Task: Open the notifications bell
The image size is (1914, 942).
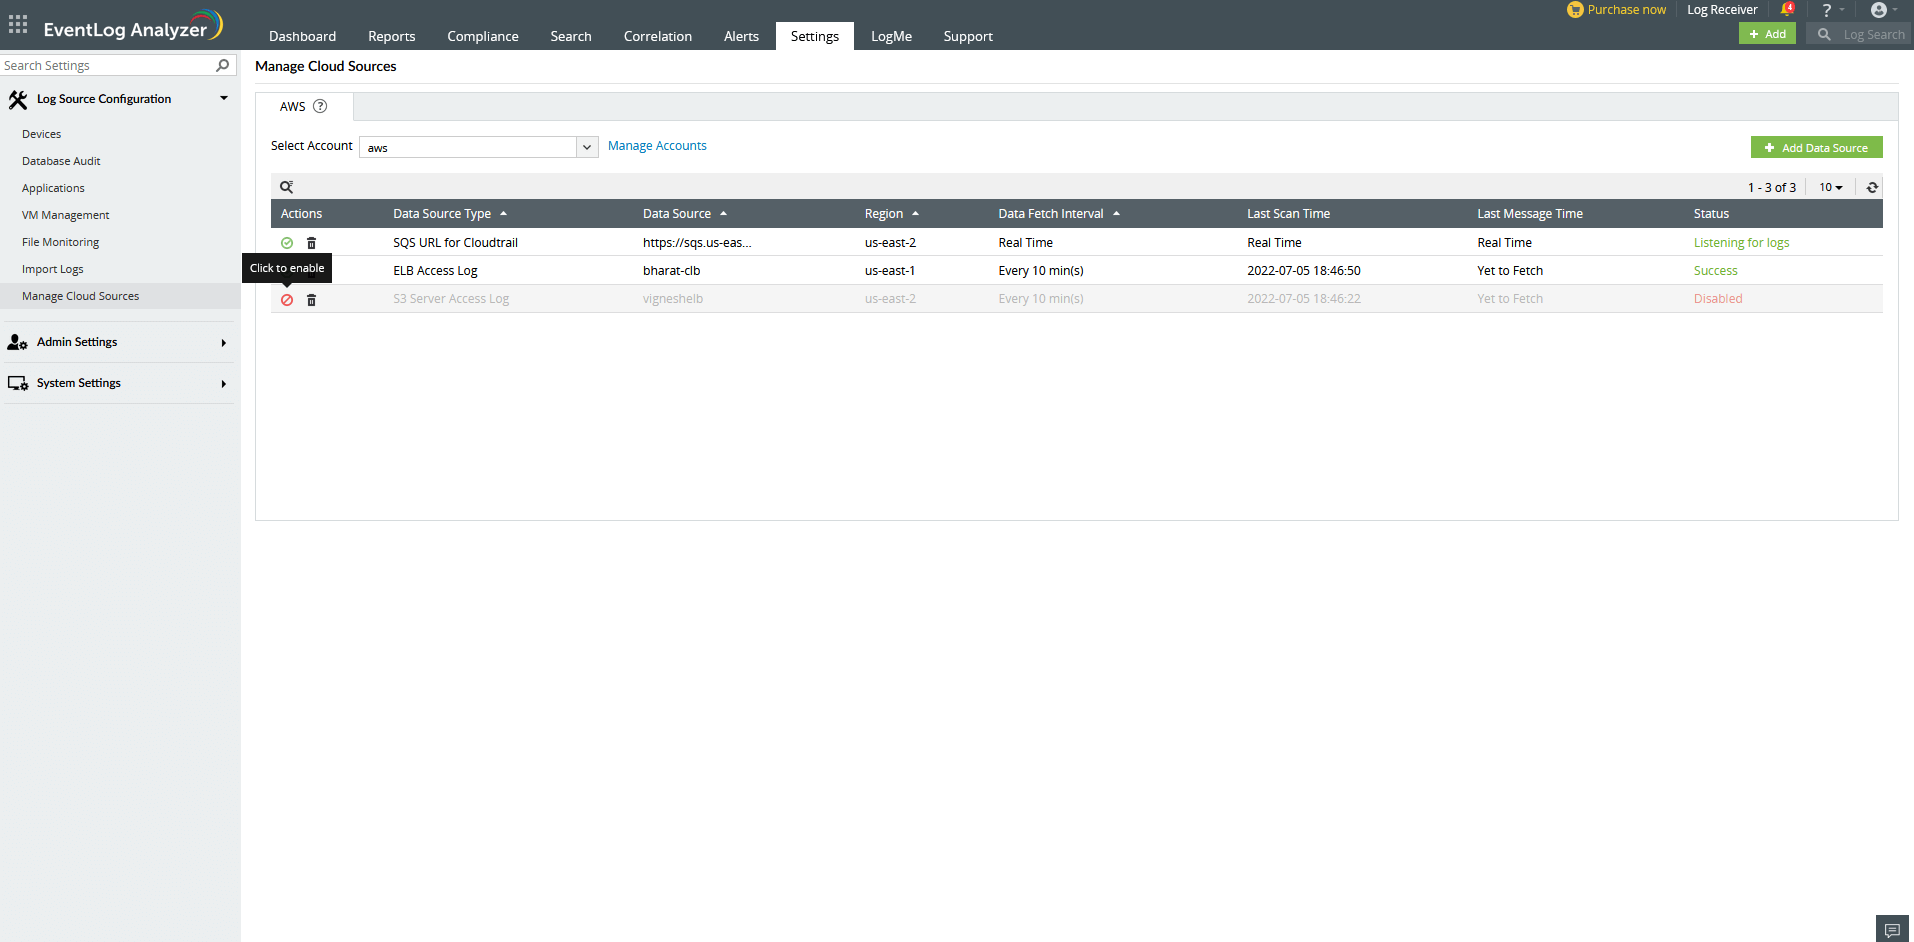Action: (1789, 9)
